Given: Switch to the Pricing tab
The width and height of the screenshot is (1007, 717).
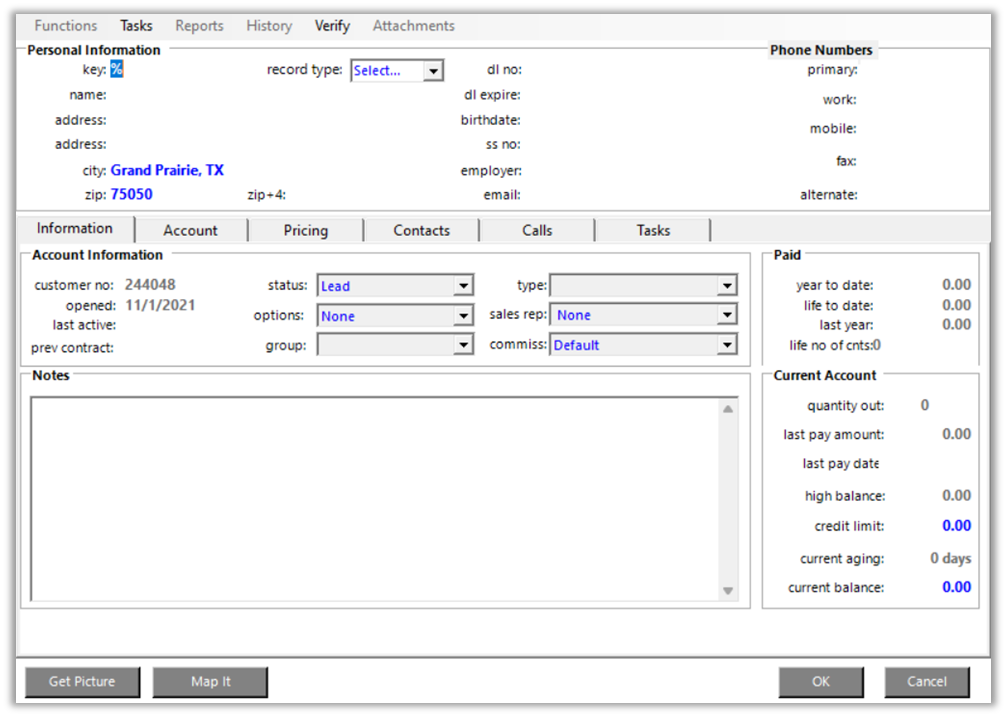Looking at the screenshot, I should [305, 230].
